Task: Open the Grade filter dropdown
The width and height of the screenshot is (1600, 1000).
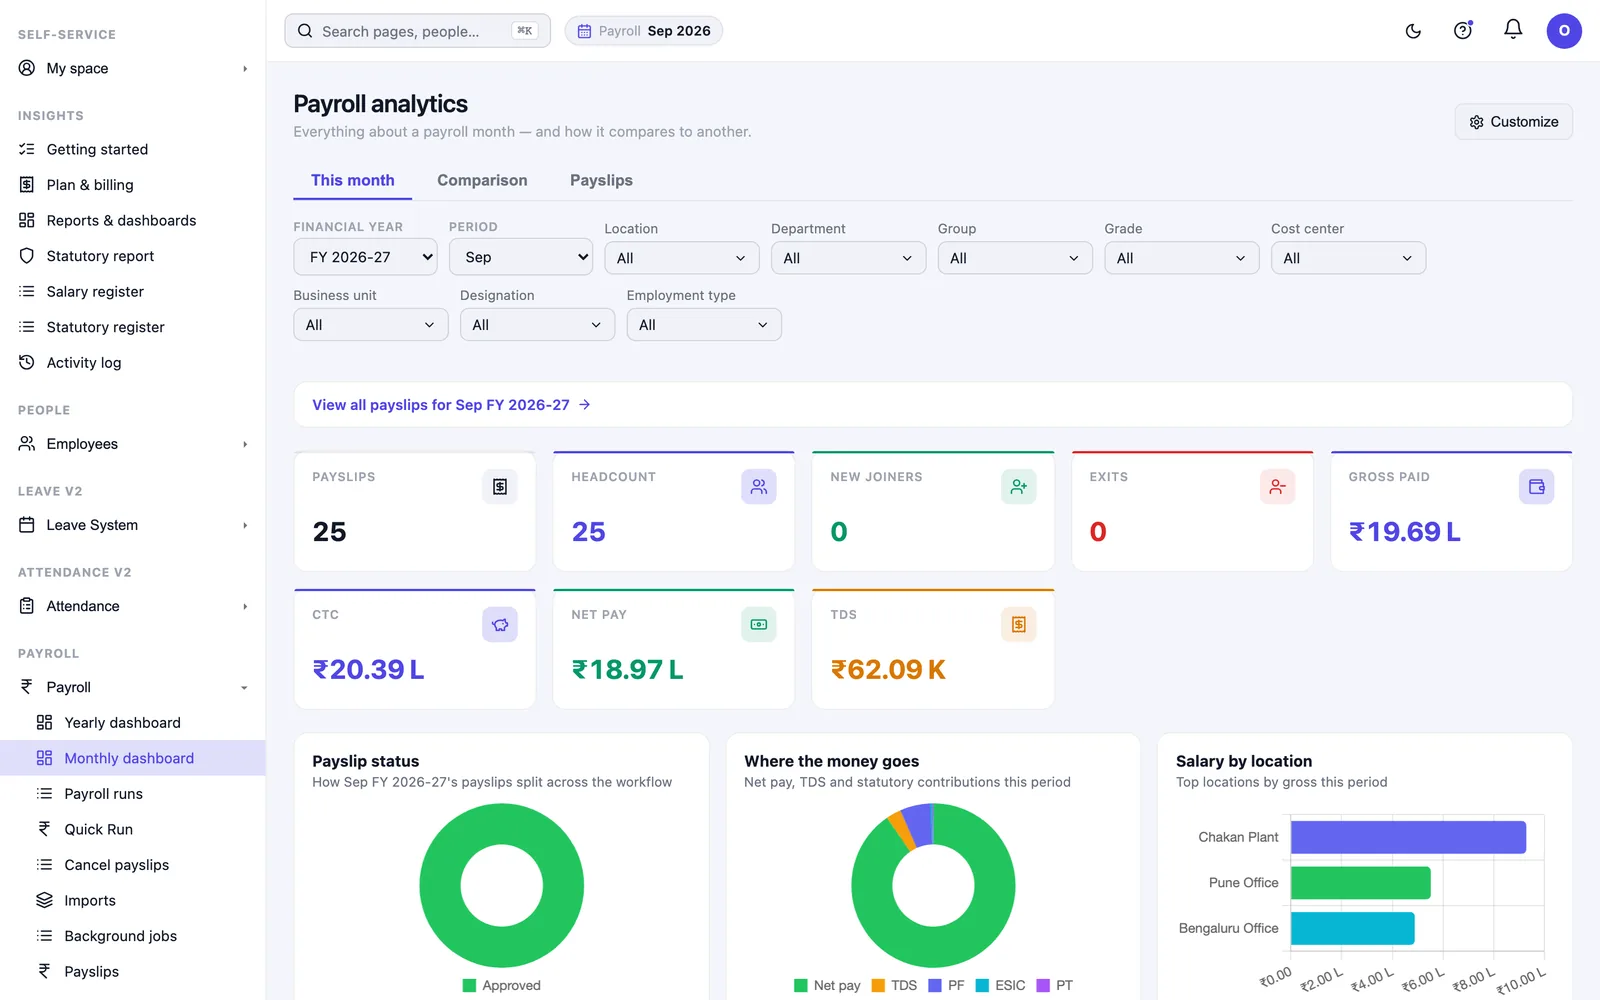Action: pyautogui.click(x=1182, y=258)
